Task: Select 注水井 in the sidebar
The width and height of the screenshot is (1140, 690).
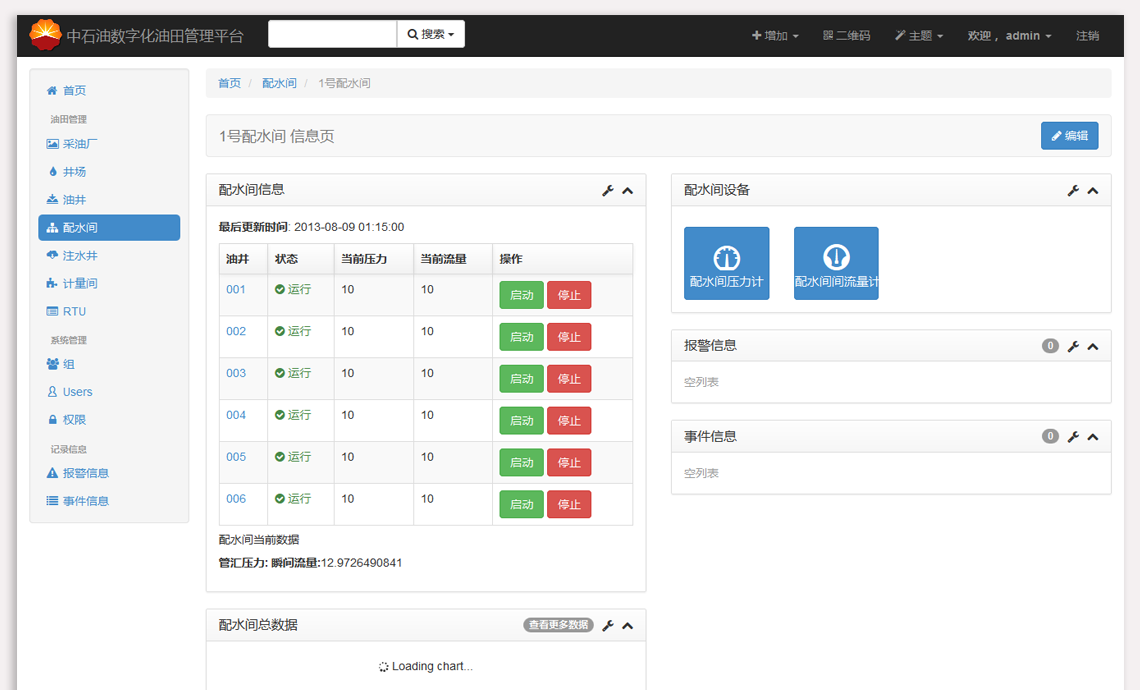Action: (79, 256)
